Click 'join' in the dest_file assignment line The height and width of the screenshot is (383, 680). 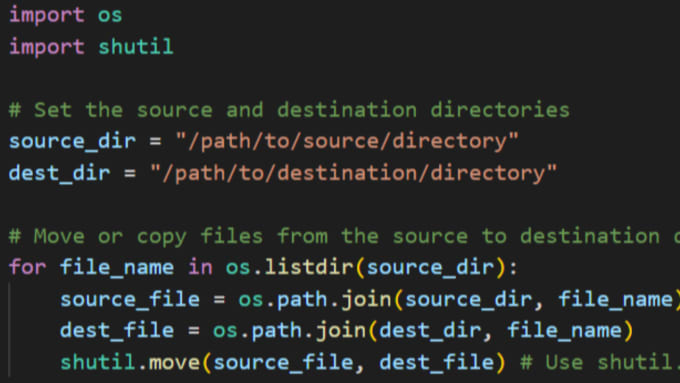[341, 331]
